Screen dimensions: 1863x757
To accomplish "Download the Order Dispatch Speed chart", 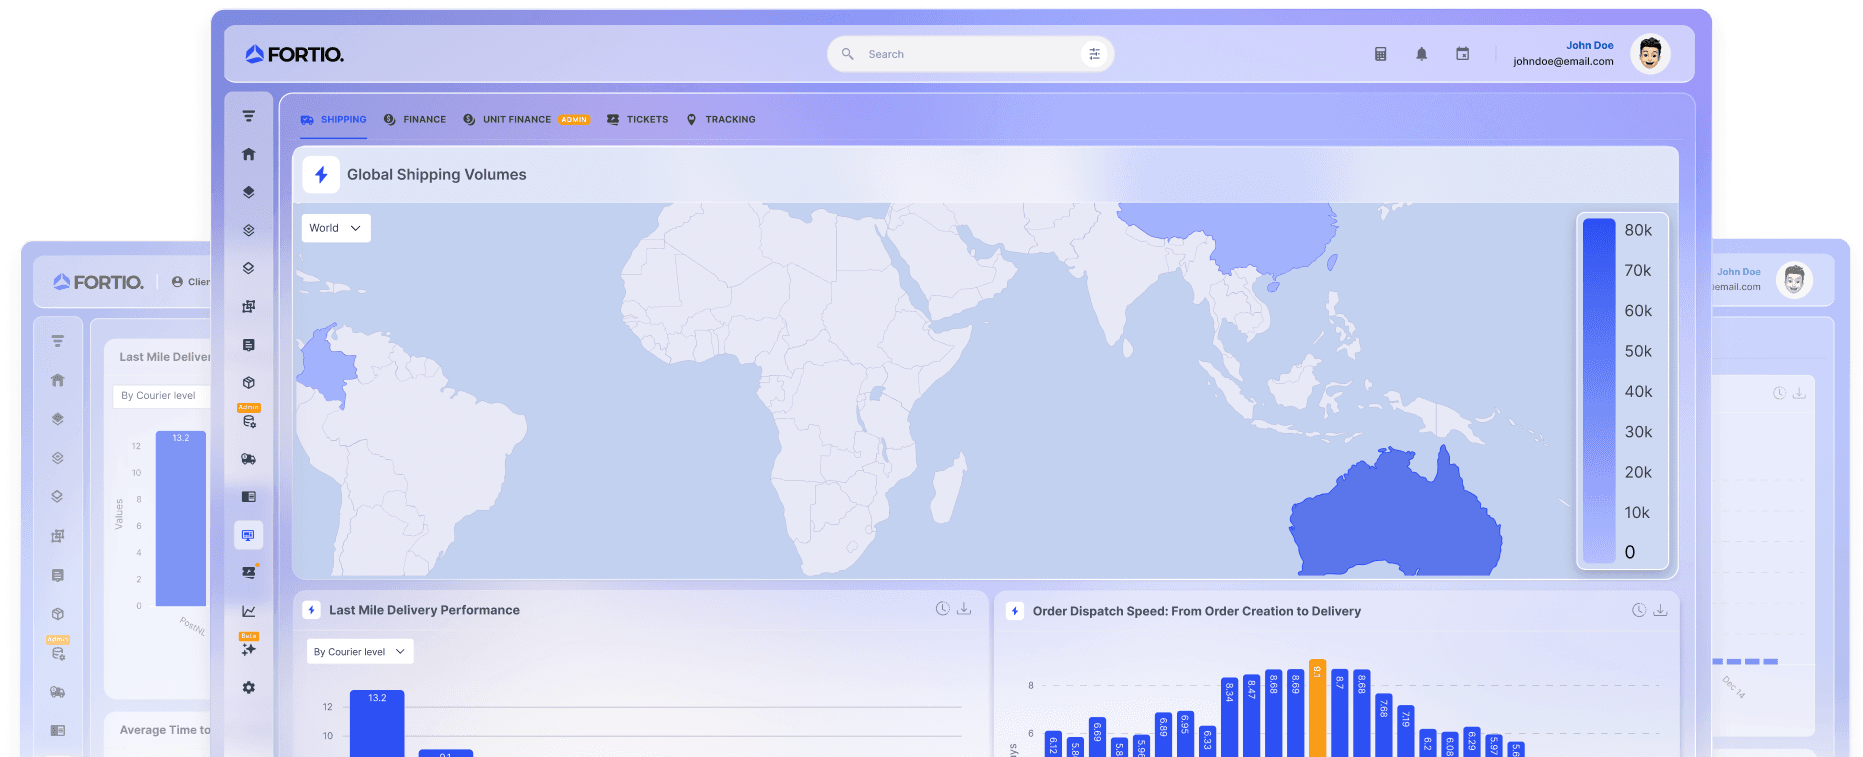I will tap(1660, 610).
